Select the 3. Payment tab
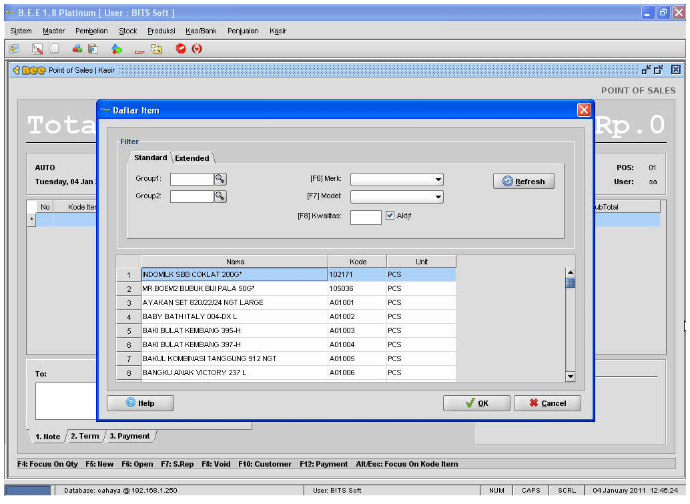The height and width of the screenshot is (504, 690). tap(130, 436)
